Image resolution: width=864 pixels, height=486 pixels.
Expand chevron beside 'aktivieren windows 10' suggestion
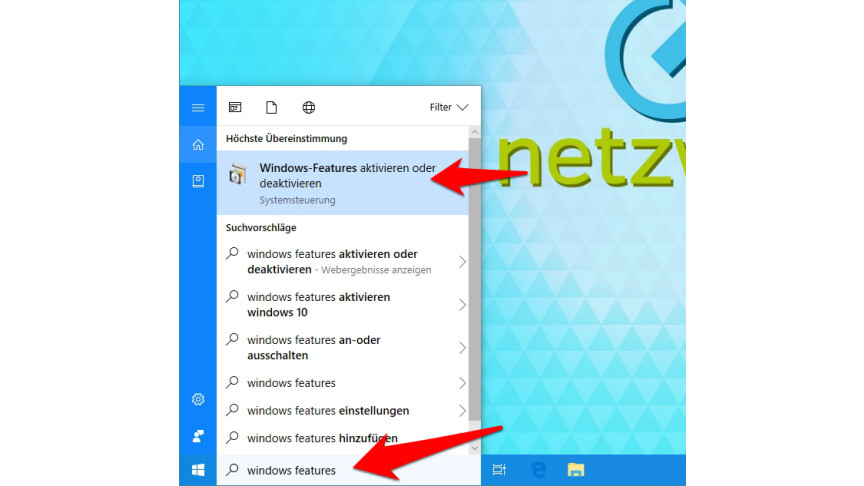pos(462,305)
